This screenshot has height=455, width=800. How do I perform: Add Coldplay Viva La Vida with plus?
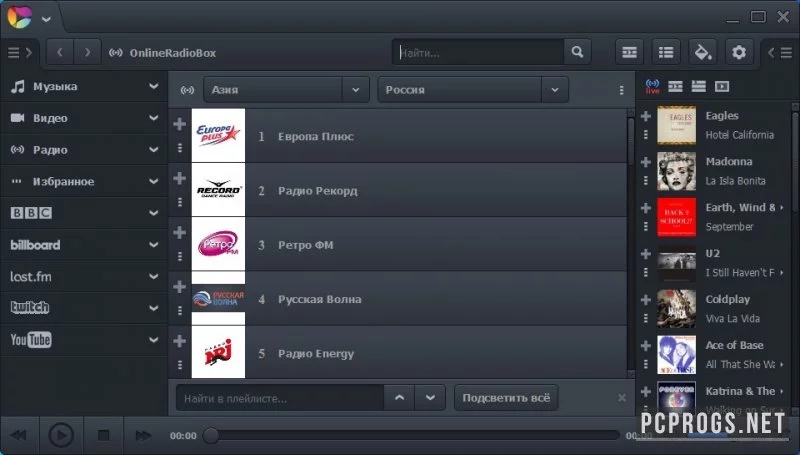coord(646,299)
